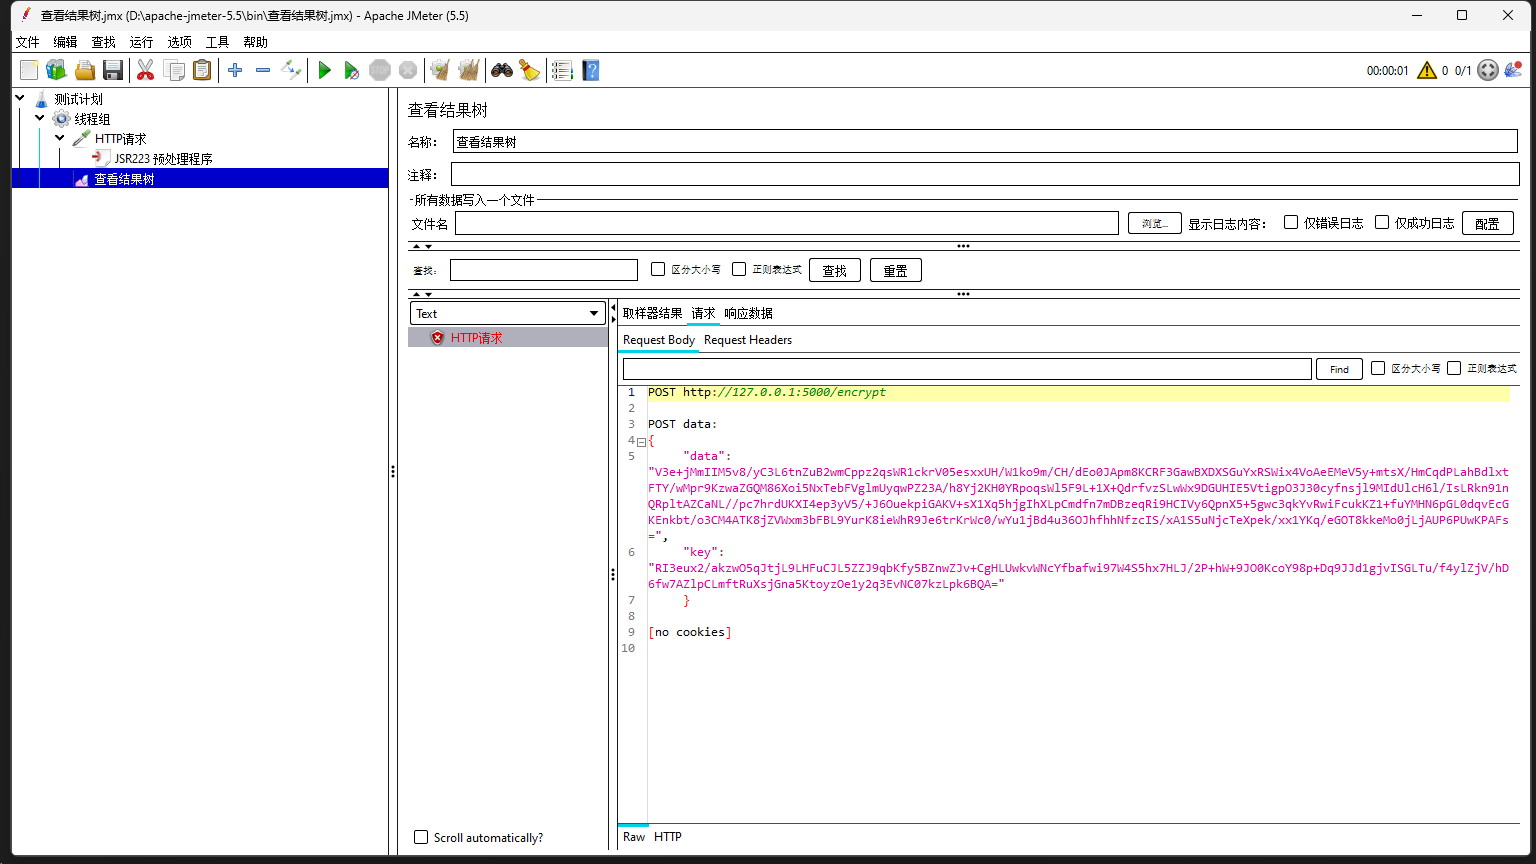The height and width of the screenshot is (864, 1536).
Task: Collapse the HTTP请求 tree node
Action: (60, 138)
